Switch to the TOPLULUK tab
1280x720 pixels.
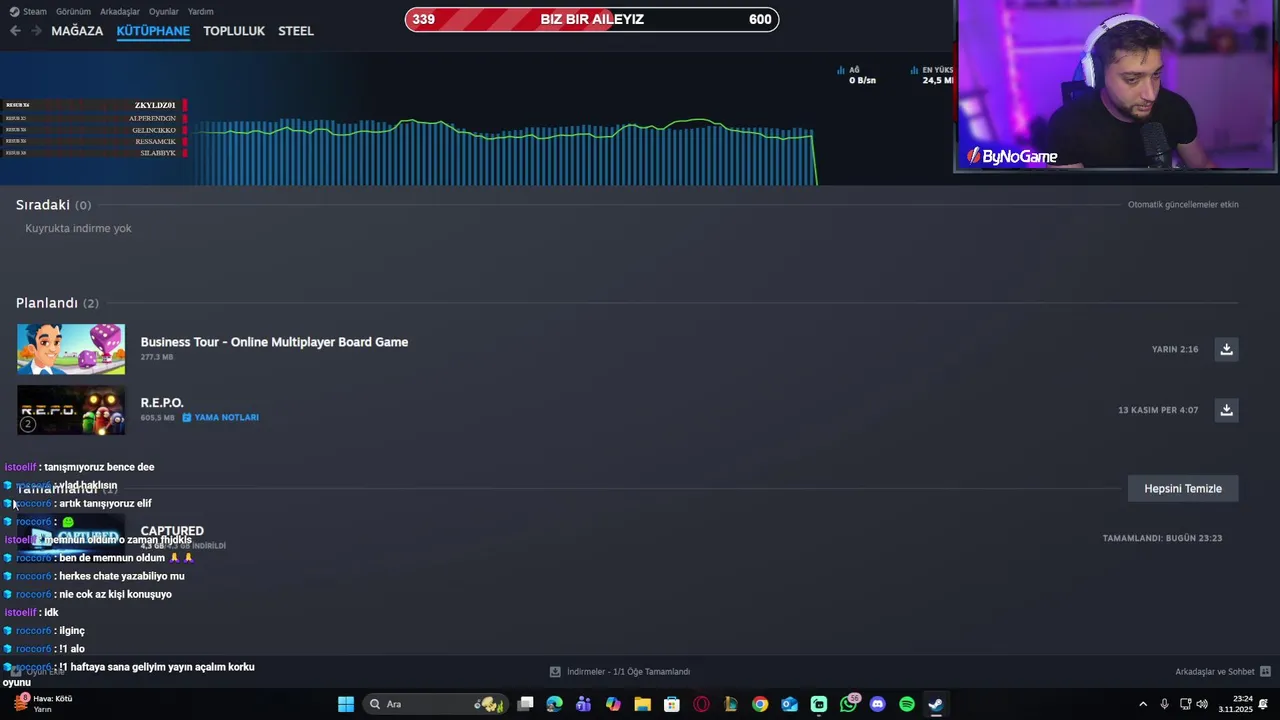point(234,31)
